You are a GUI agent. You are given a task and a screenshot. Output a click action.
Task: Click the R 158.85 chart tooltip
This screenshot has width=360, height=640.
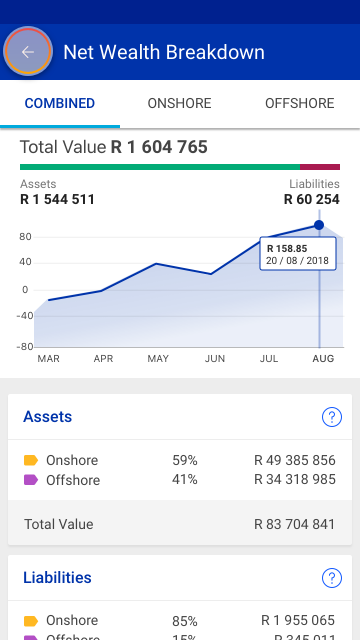[x=298, y=253]
